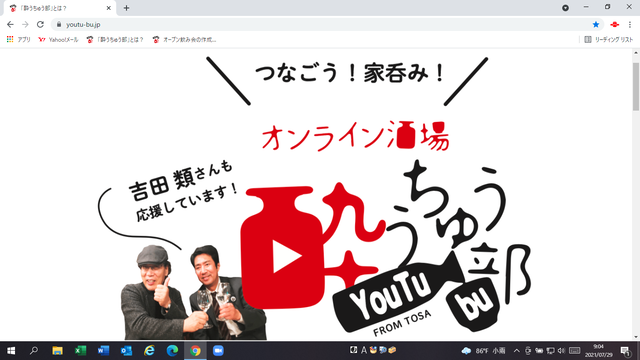Click the youtu-bu.jp address bar

coord(327,24)
